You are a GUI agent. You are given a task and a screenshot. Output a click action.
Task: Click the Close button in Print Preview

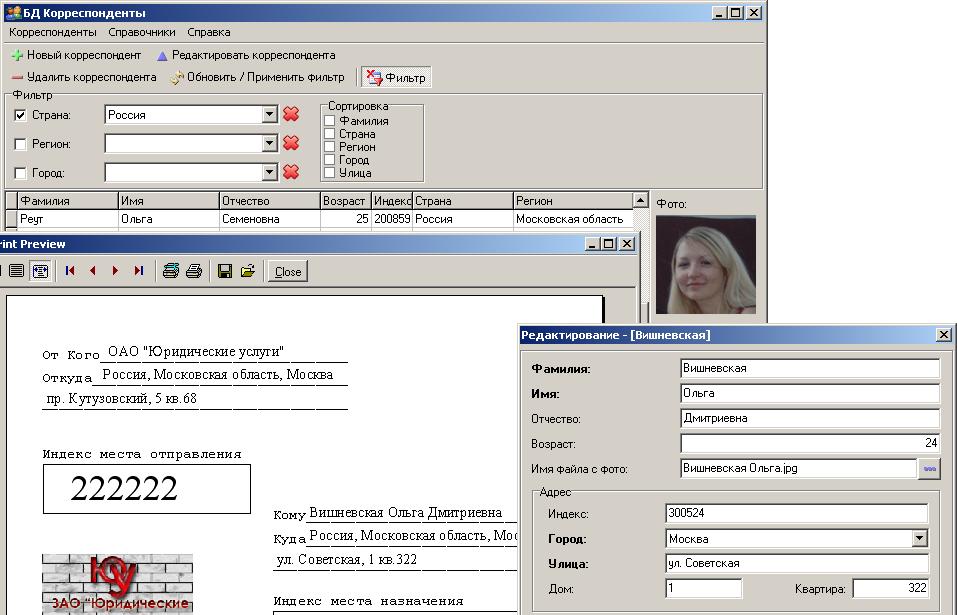pos(288,271)
